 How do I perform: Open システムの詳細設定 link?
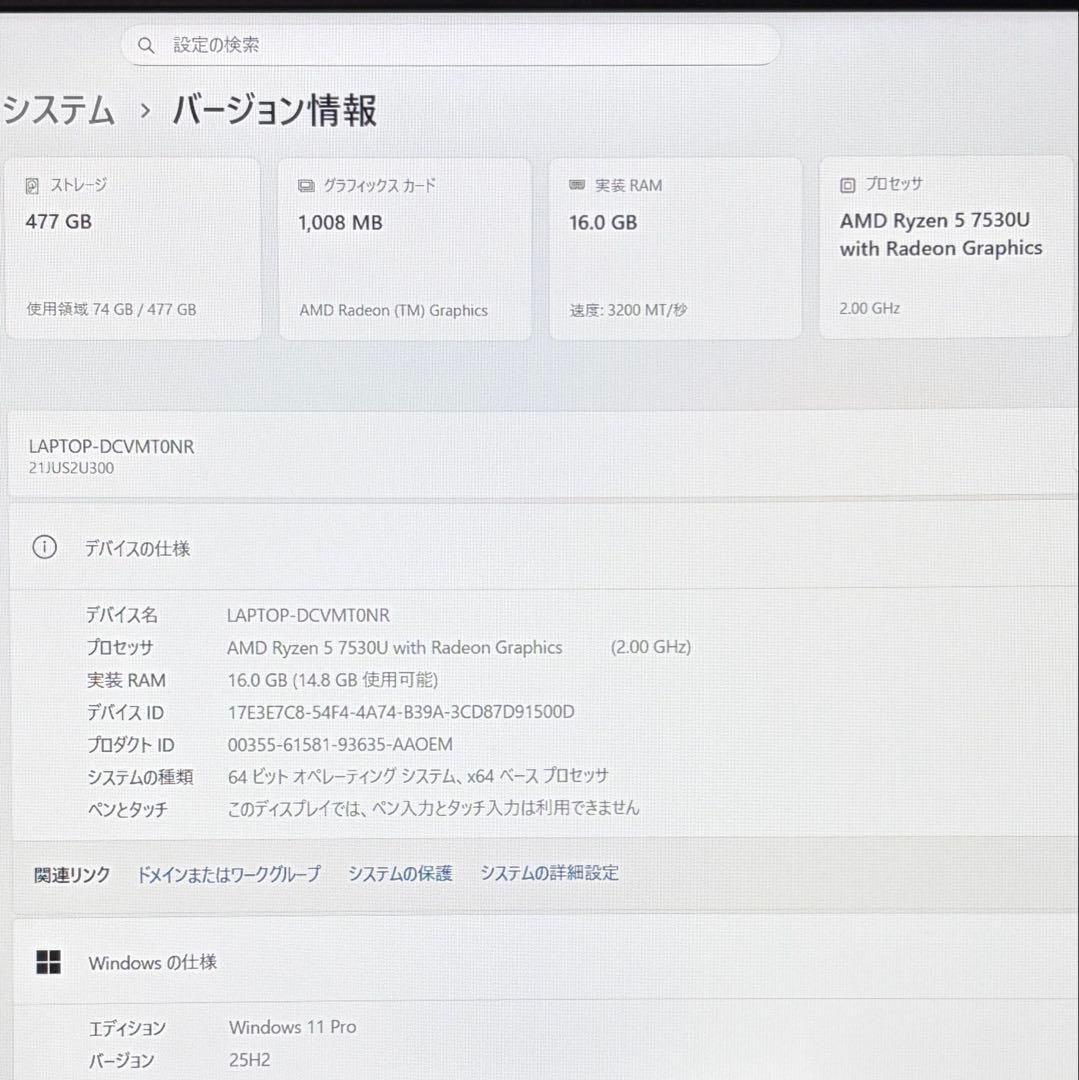pyautogui.click(x=549, y=872)
